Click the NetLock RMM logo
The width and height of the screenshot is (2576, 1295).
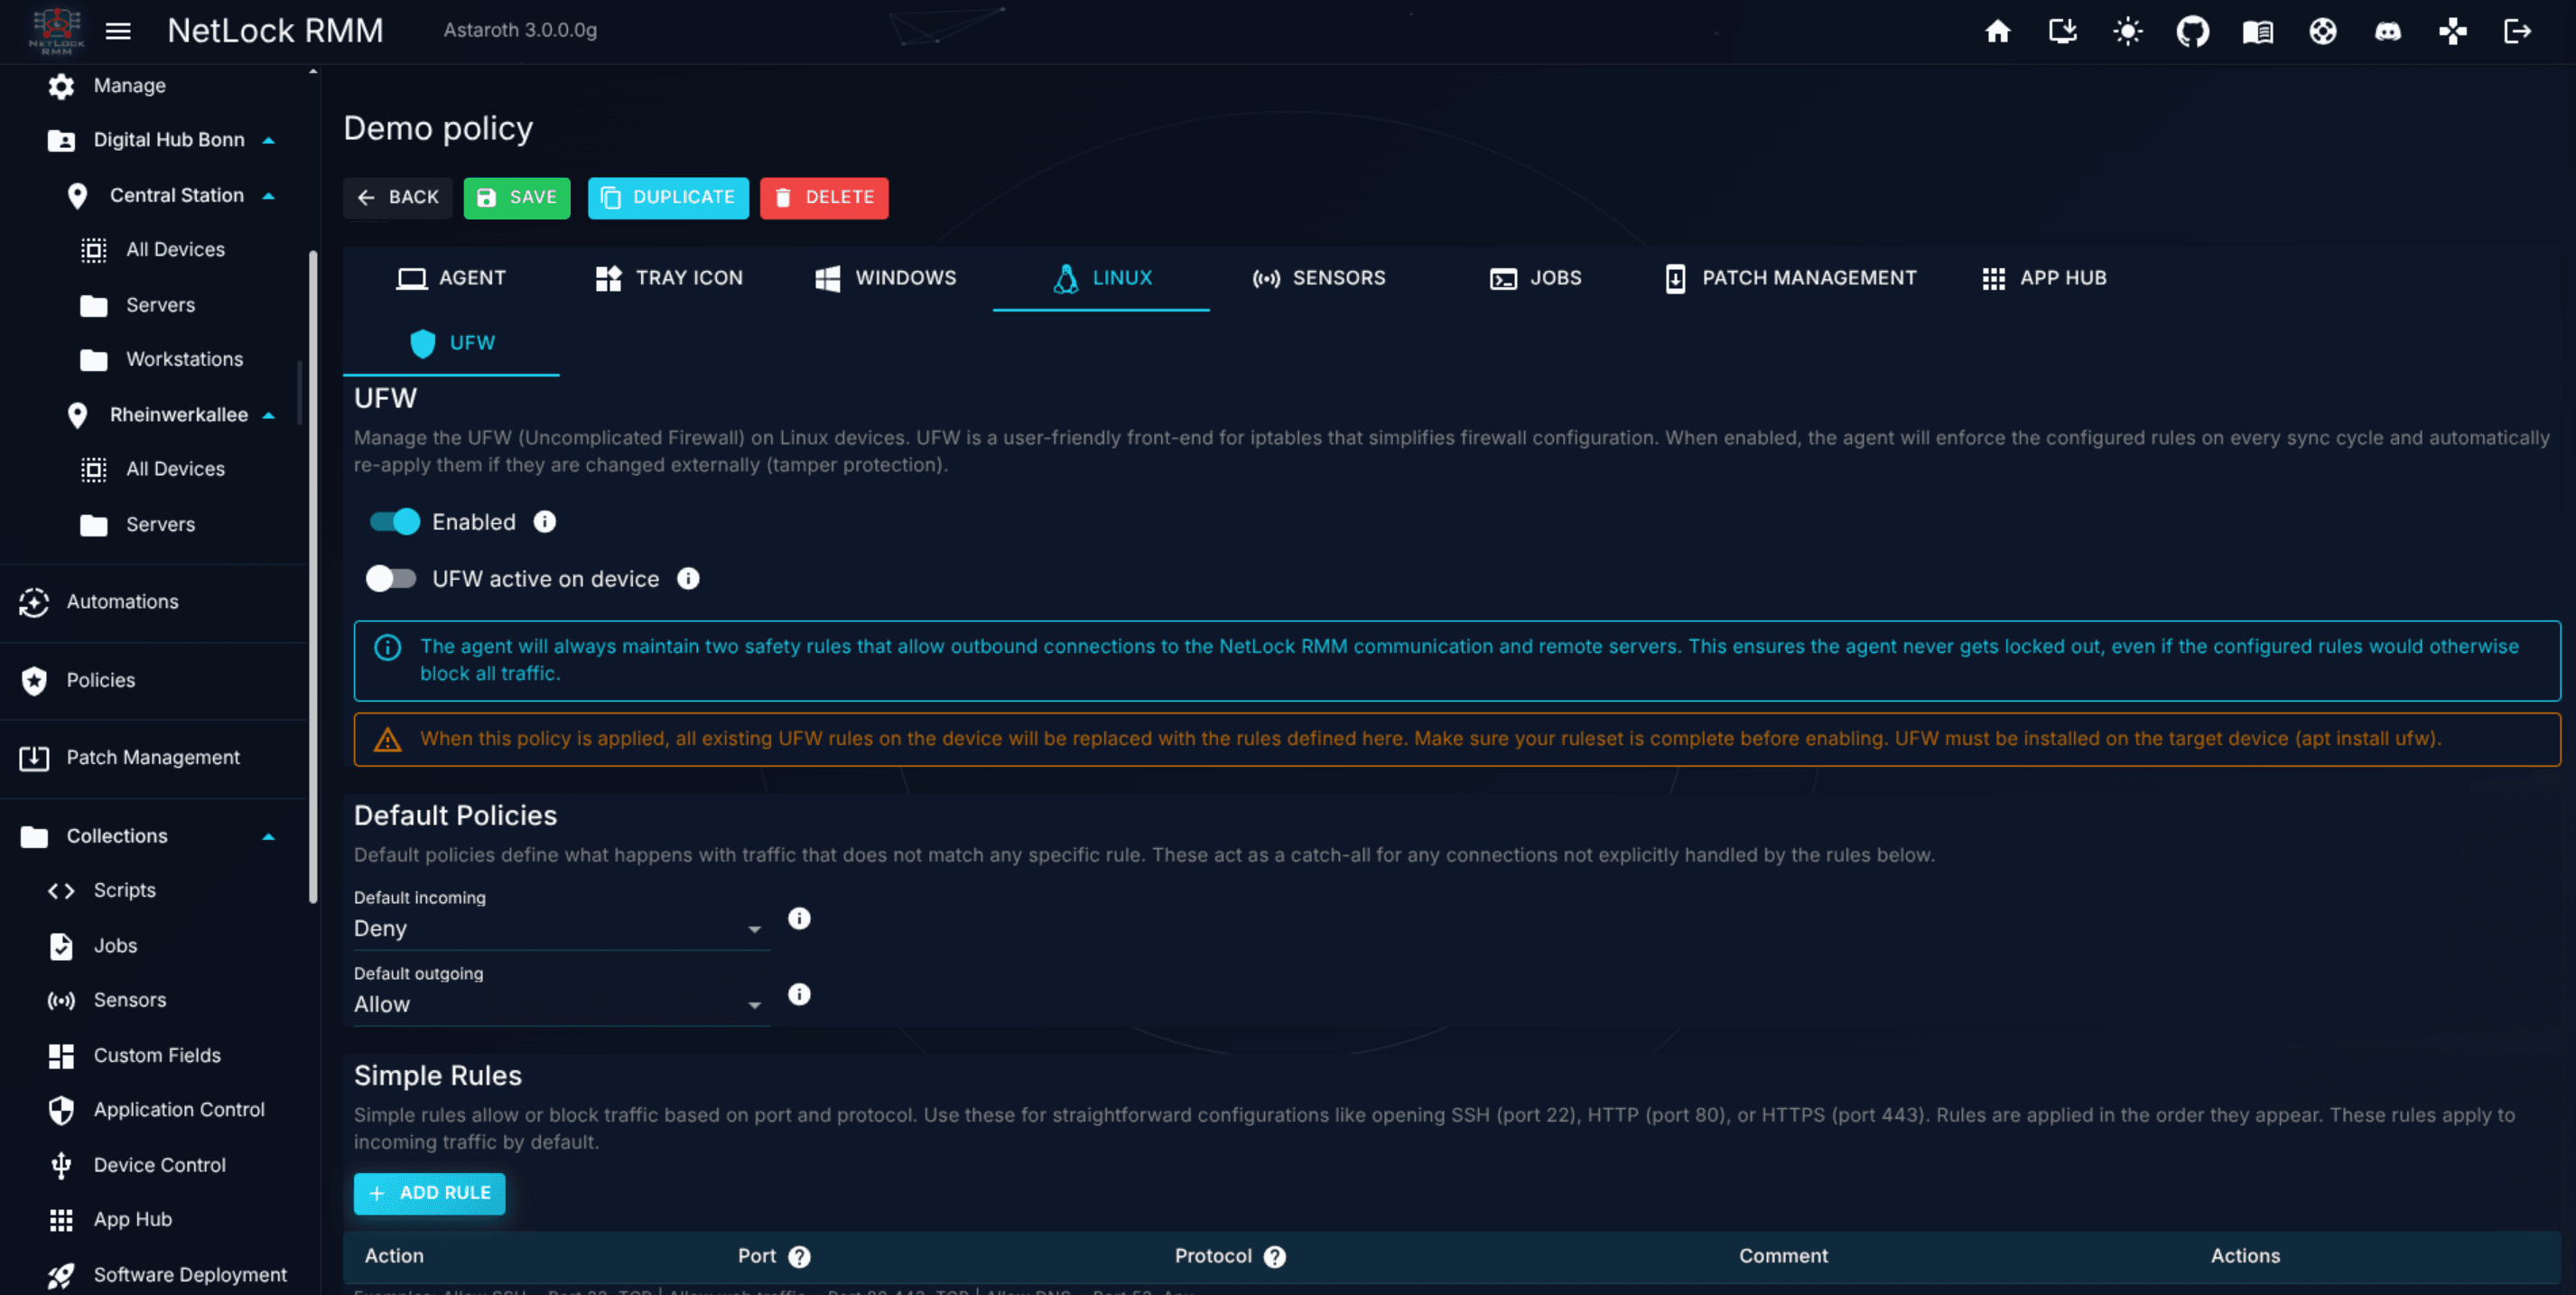tap(56, 30)
